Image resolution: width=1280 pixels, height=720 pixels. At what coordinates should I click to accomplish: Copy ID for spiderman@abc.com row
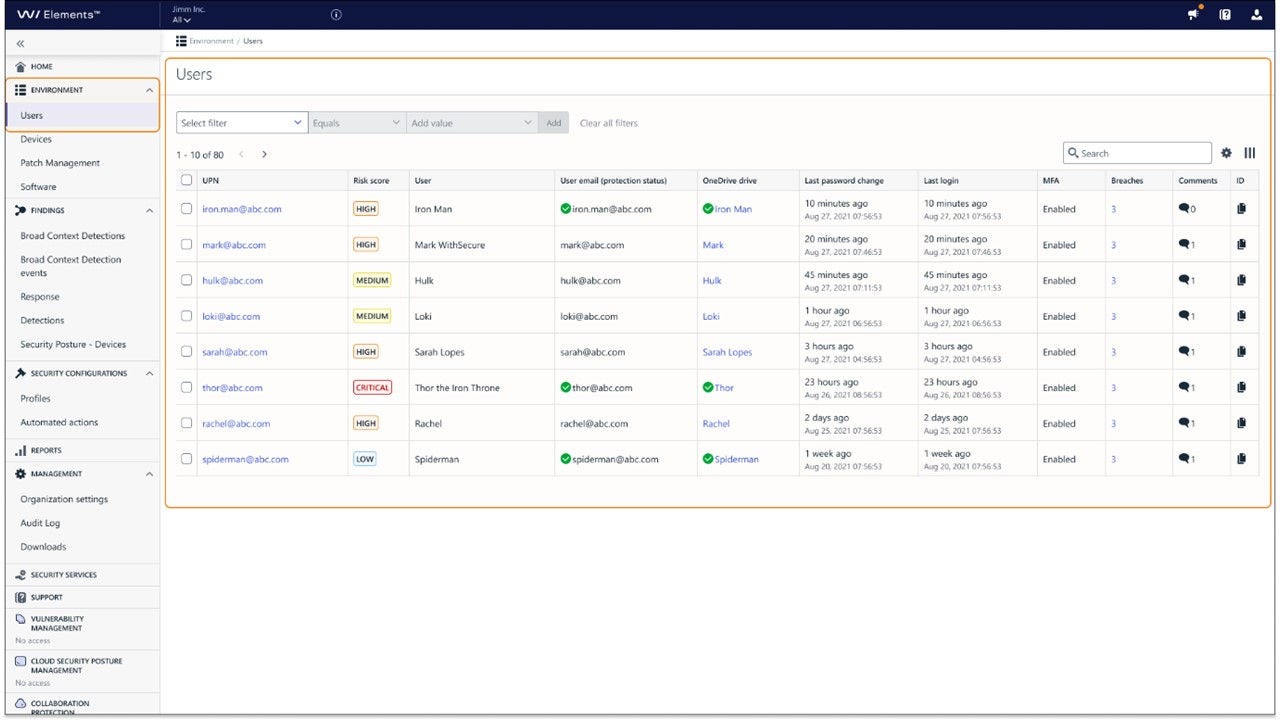point(1242,459)
